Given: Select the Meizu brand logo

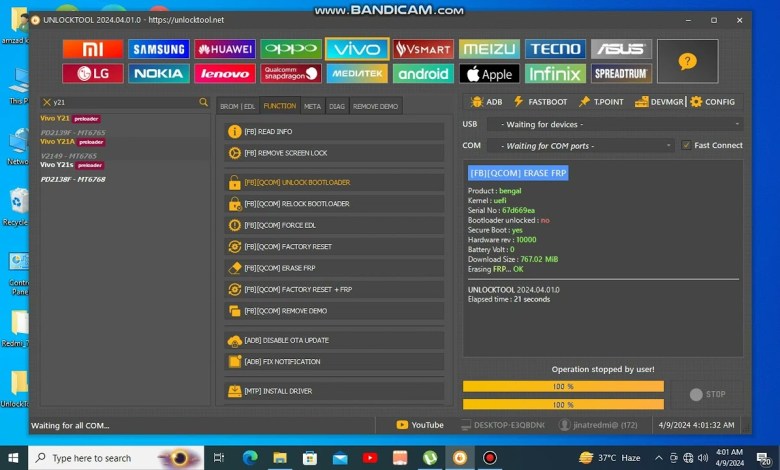Looking at the screenshot, I should click(489, 49).
